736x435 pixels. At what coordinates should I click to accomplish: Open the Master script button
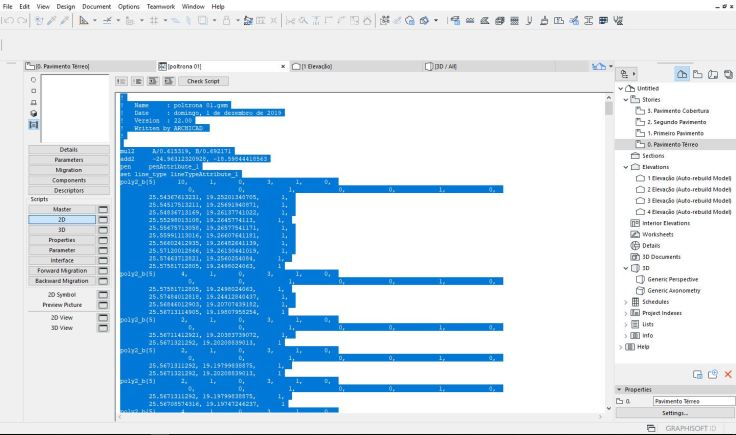62,209
